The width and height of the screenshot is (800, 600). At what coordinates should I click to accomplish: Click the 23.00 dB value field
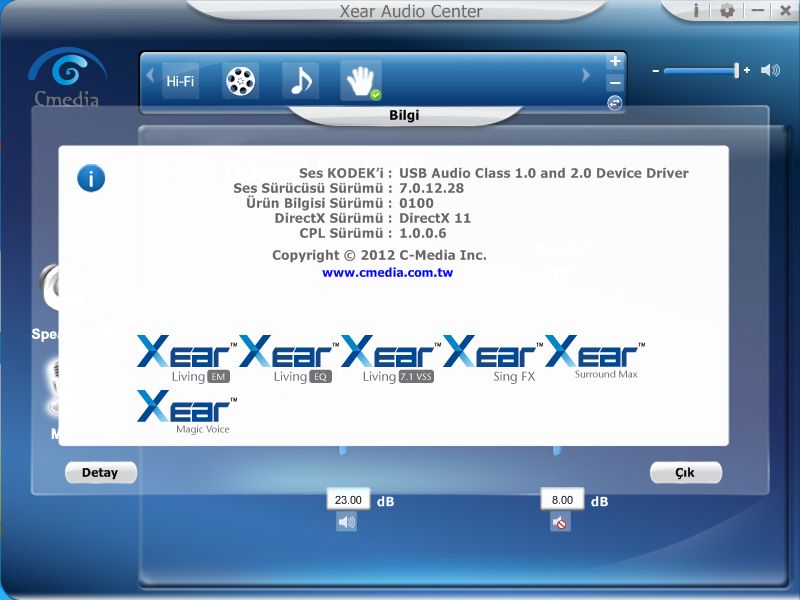[348, 499]
